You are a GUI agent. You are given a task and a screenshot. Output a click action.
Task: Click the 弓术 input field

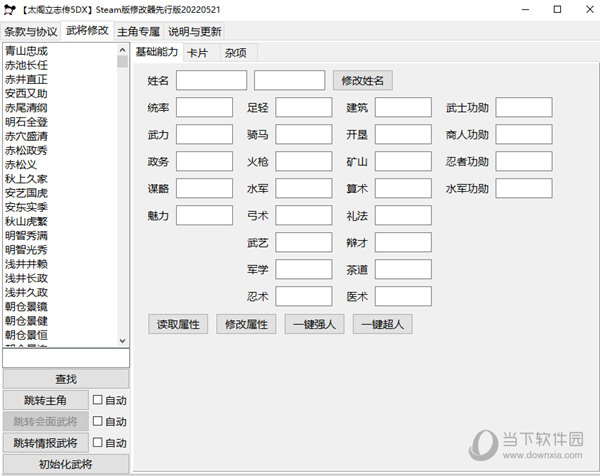304,215
